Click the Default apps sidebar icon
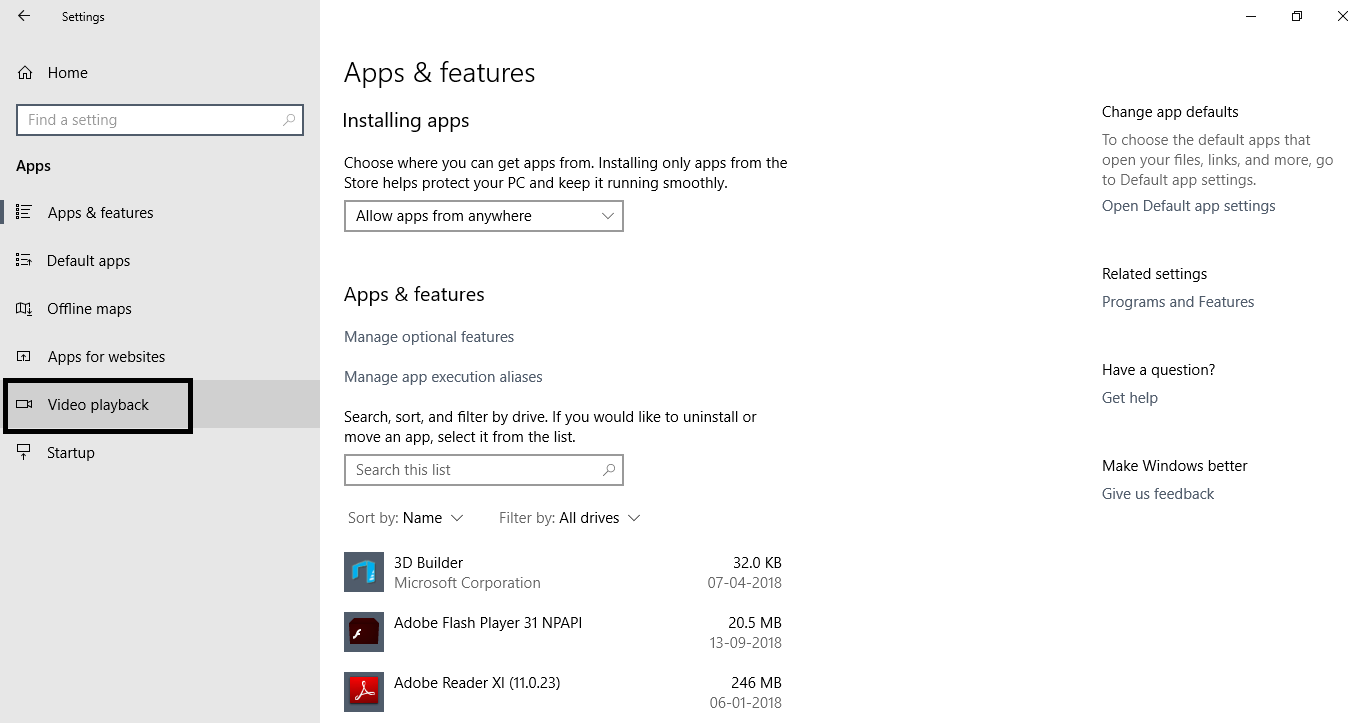Viewport: 1362px width, 723px height. (24, 260)
